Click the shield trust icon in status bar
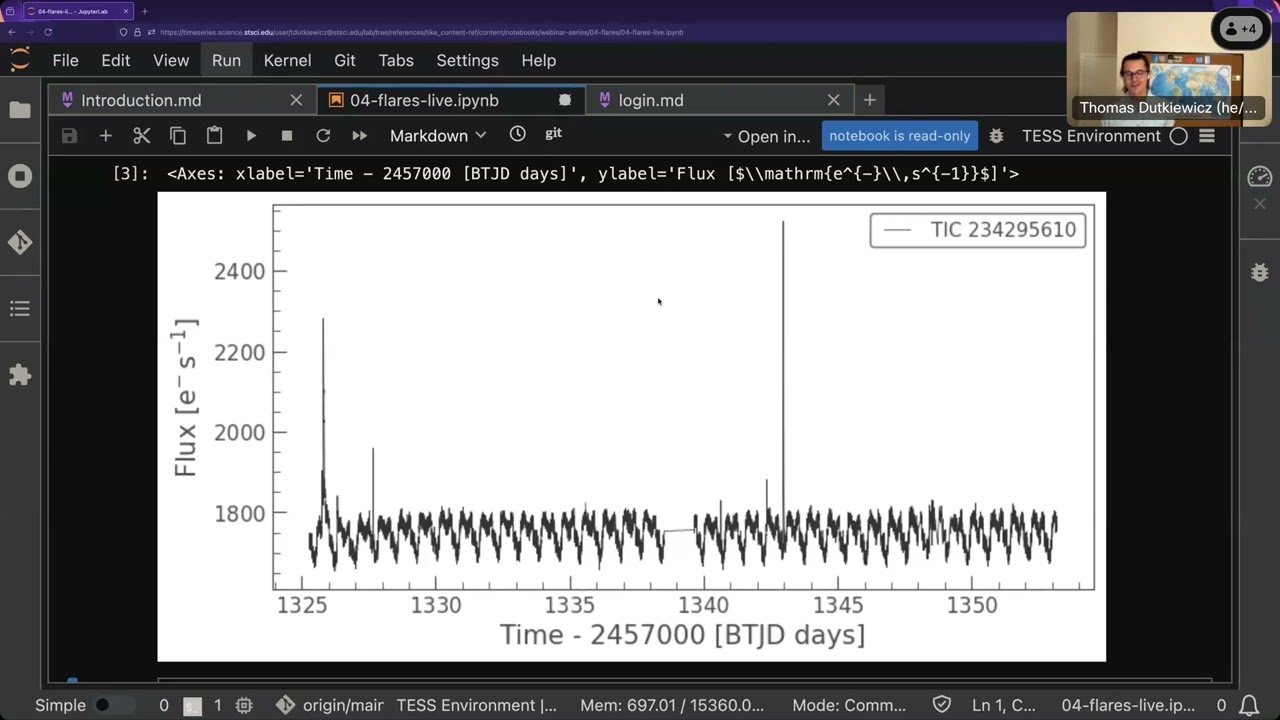Viewport: 1280px width, 720px height. 940,705
